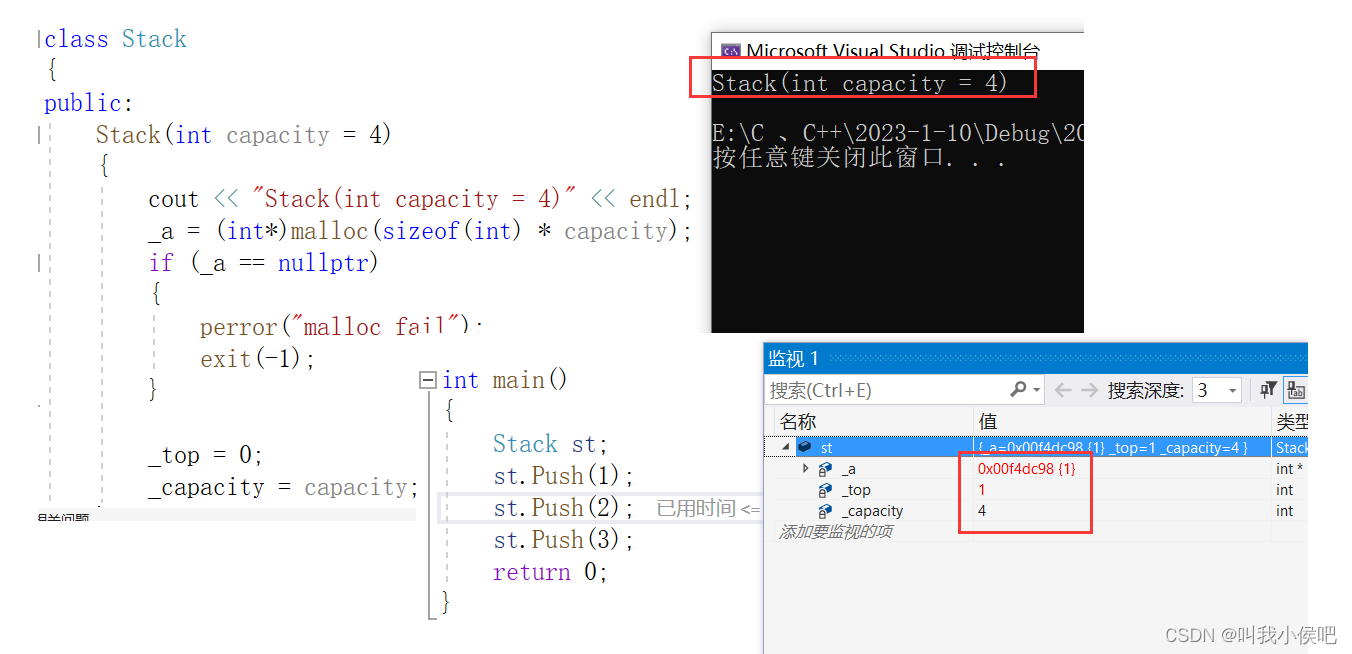
Task: Click the E:\C 、C++ path line in console
Action: pyautogui.click(x=897, y=133)
